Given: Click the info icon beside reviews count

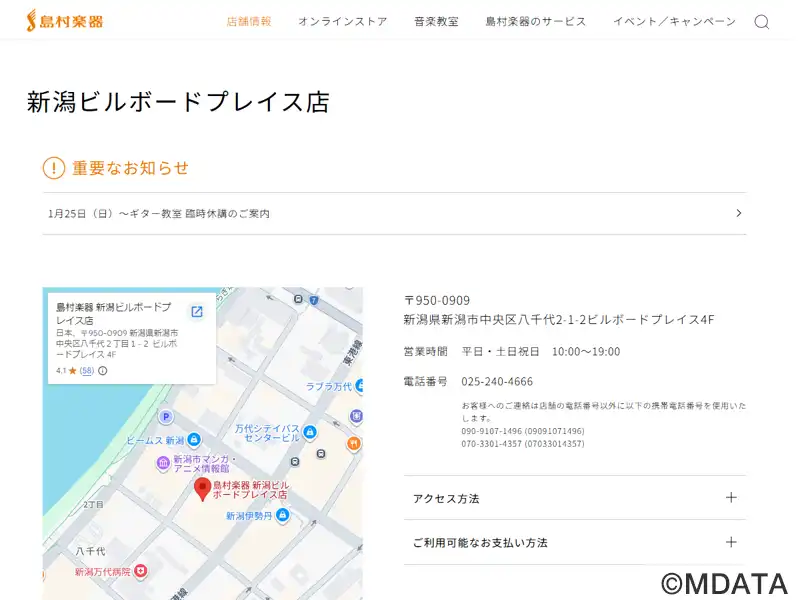Looking at the screenshot, I should coord(103,371).
